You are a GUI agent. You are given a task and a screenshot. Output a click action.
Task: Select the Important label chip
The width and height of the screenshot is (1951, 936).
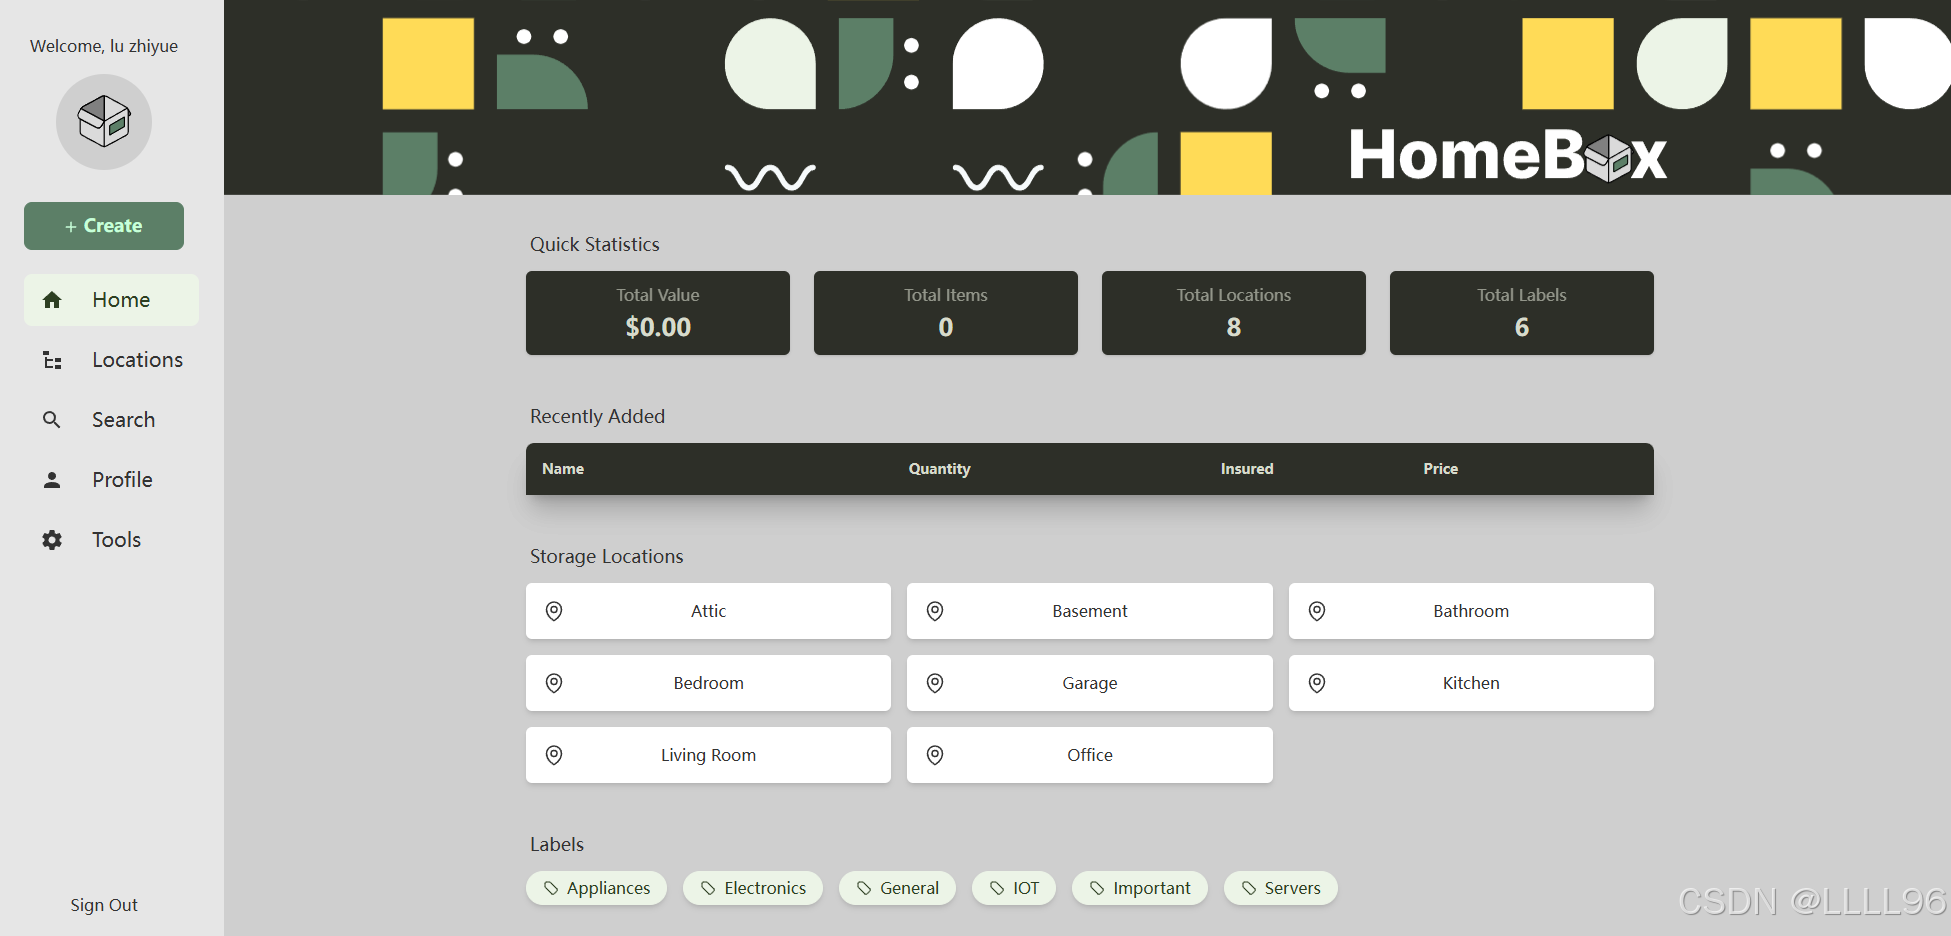click(x=1140, y=888)
